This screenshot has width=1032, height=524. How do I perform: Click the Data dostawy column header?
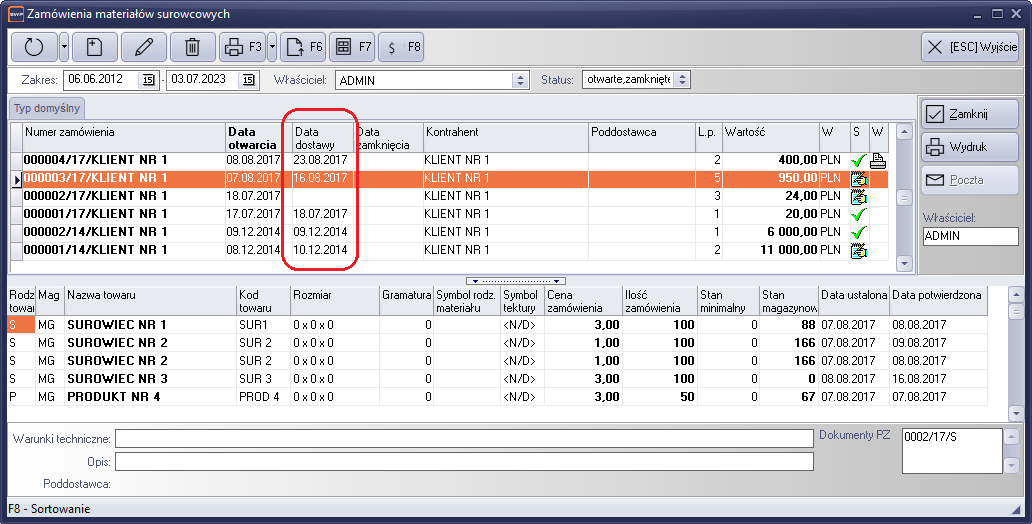click(x=320, y=137)
